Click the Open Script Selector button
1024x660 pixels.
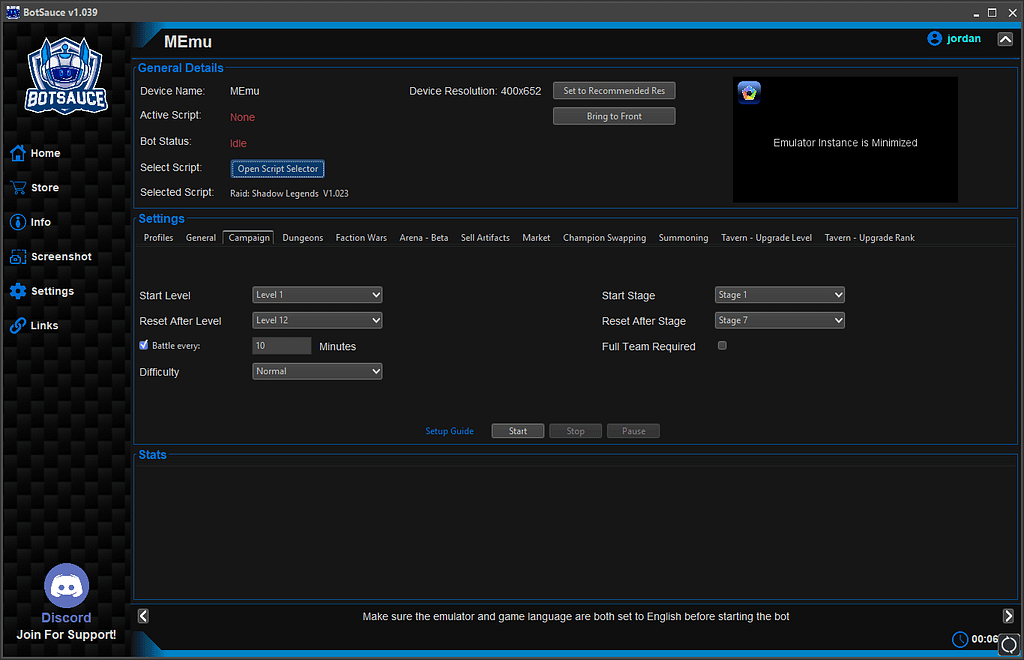tap(276, 168)
